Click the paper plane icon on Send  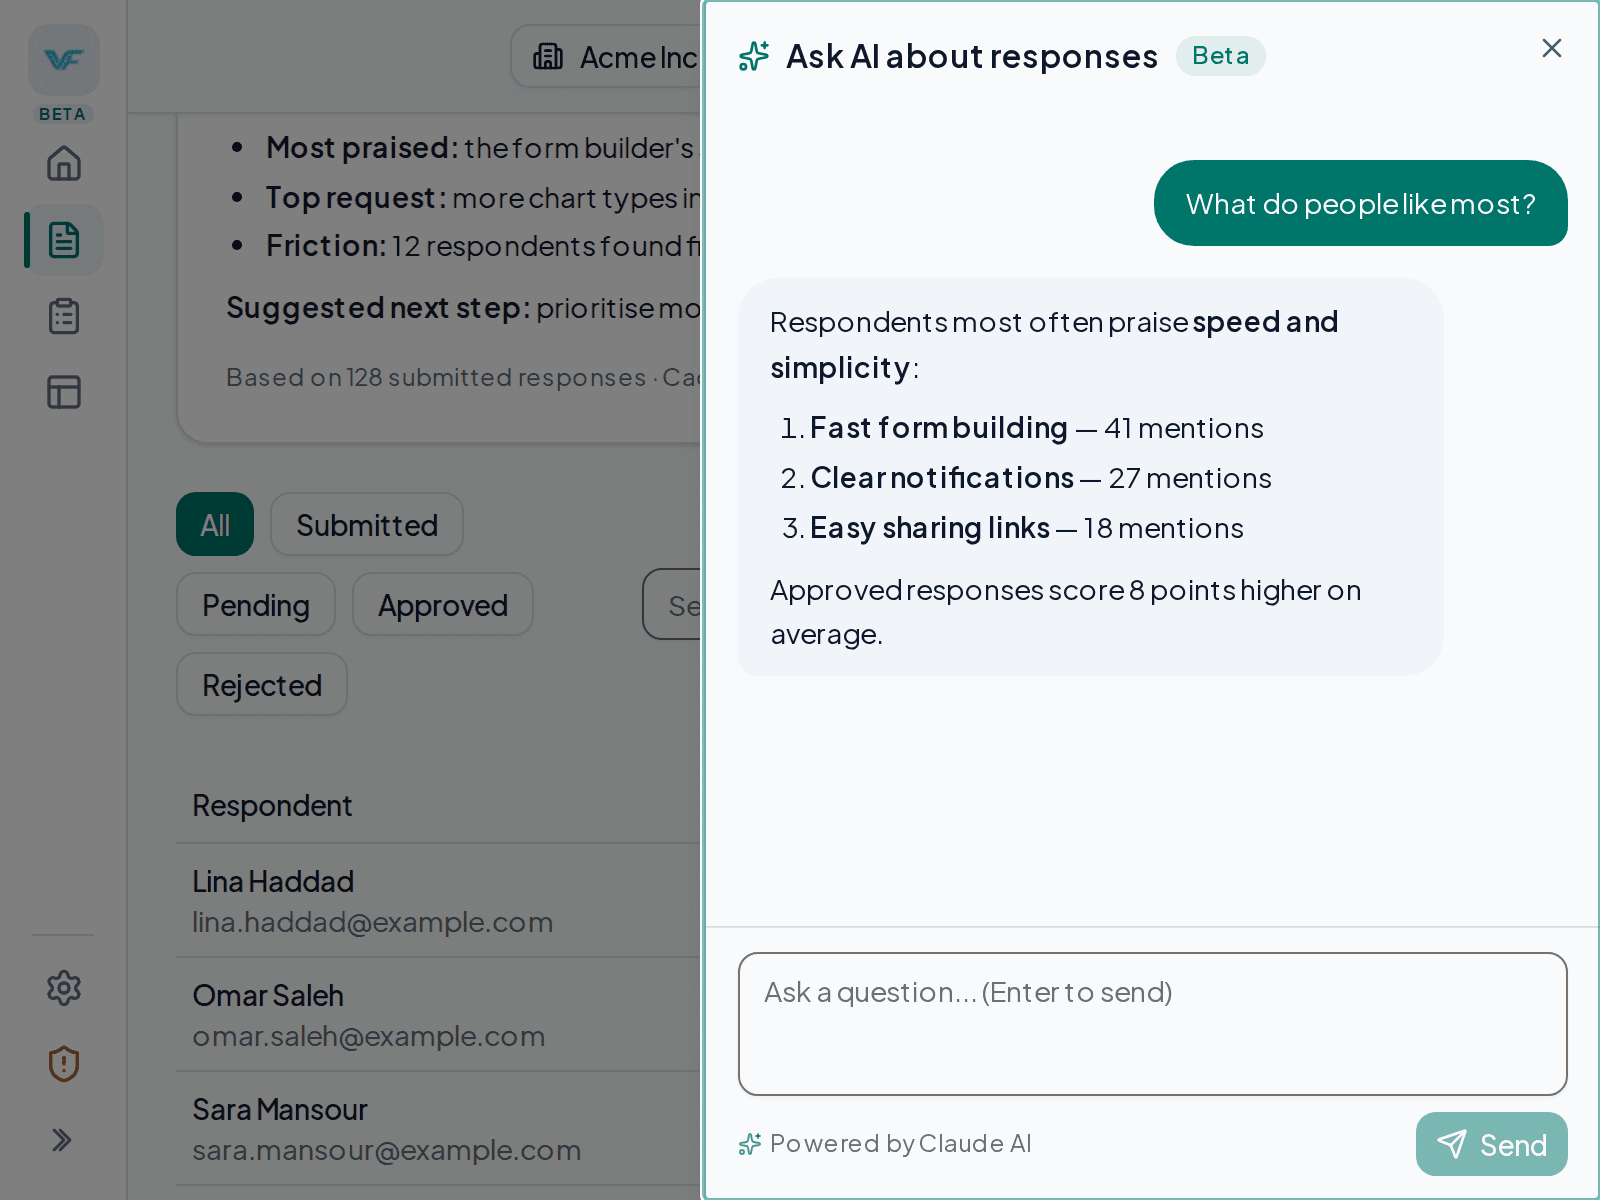[x=1451, y=1144]
